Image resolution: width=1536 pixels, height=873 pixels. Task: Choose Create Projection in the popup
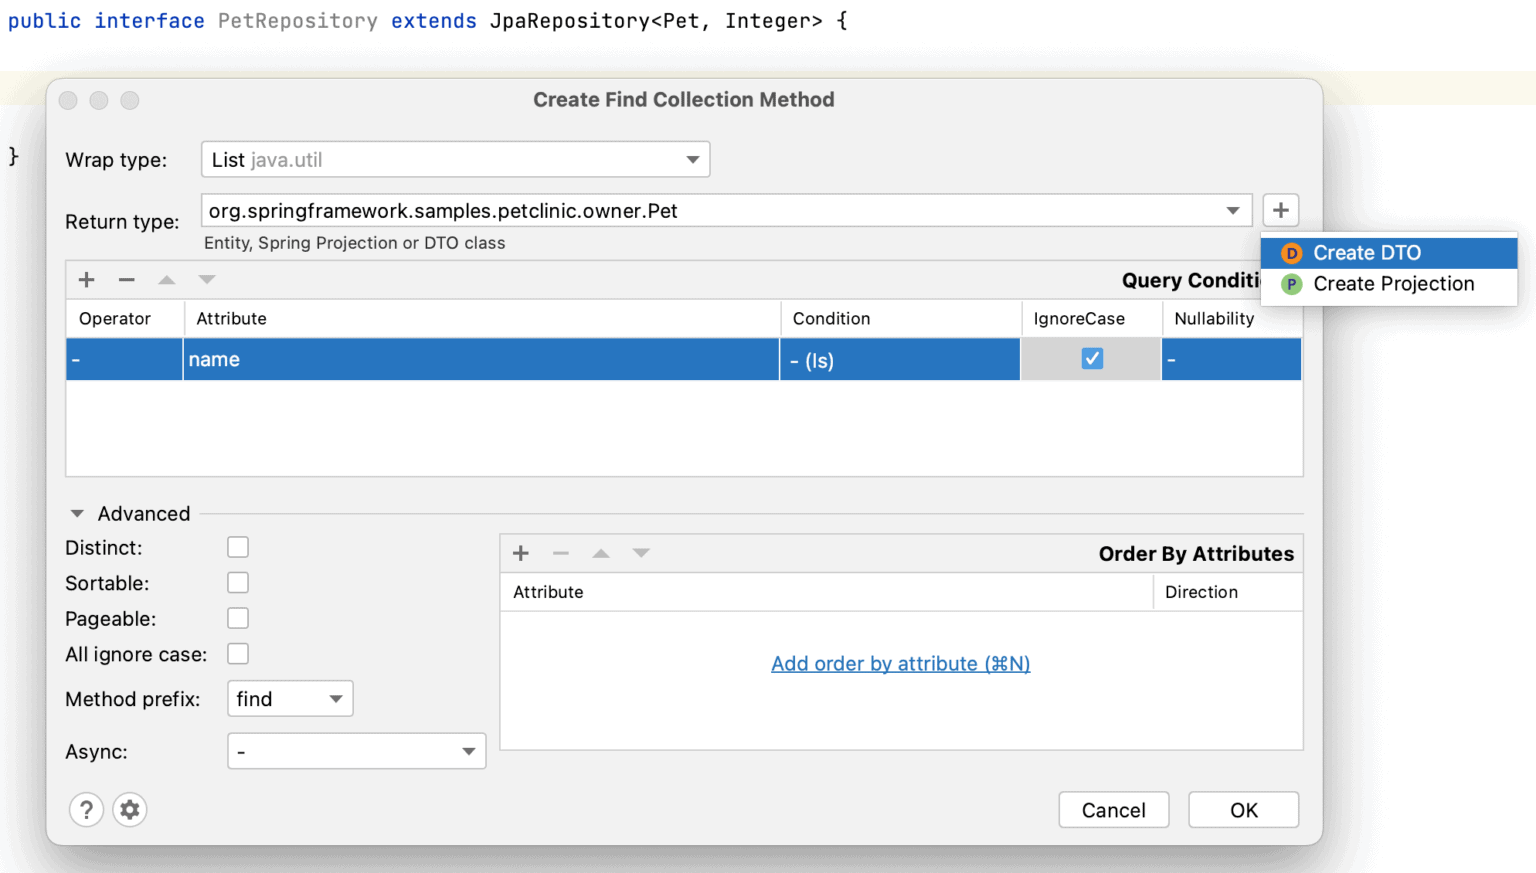coord(1394,284)
